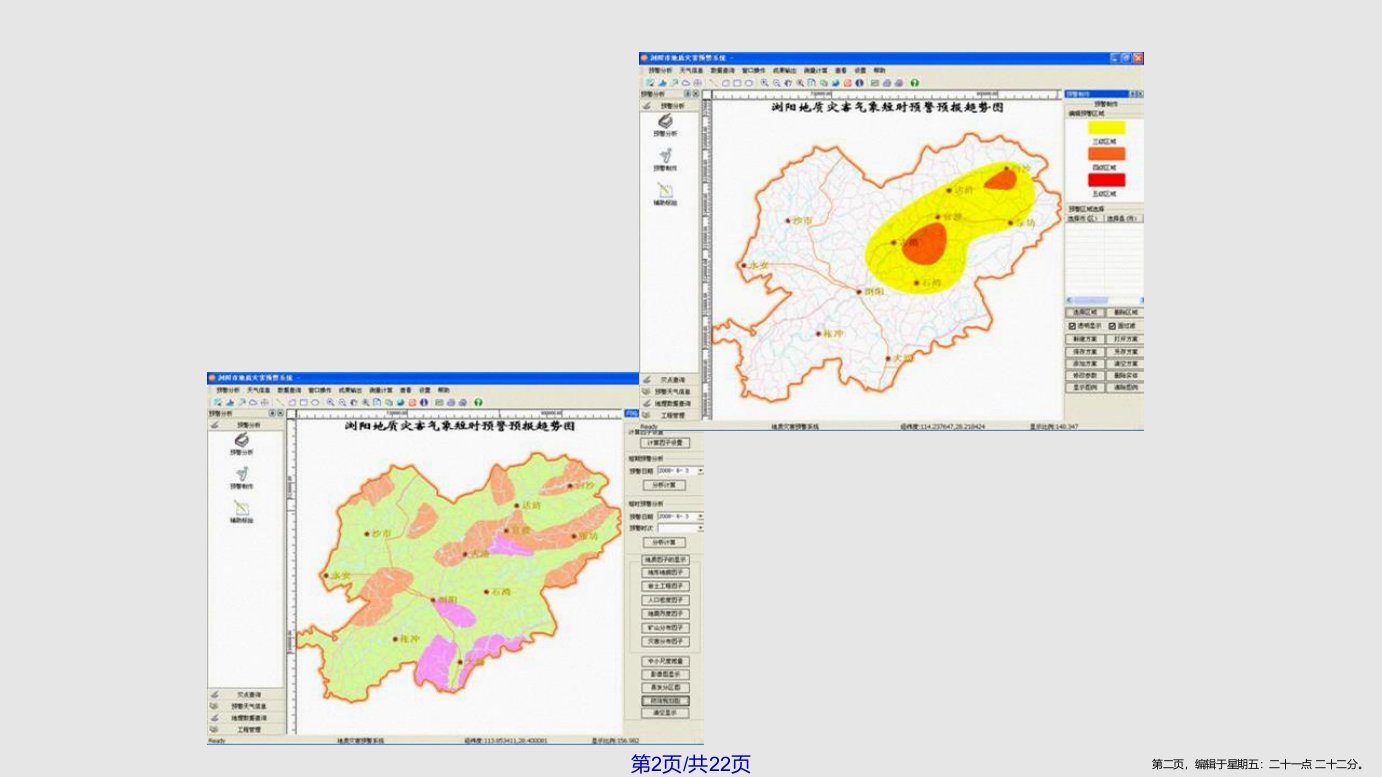Click horizontal scrollbar in upper window right panel
This screenshot has width=1382, height=777.
[x=1104, y=300]
